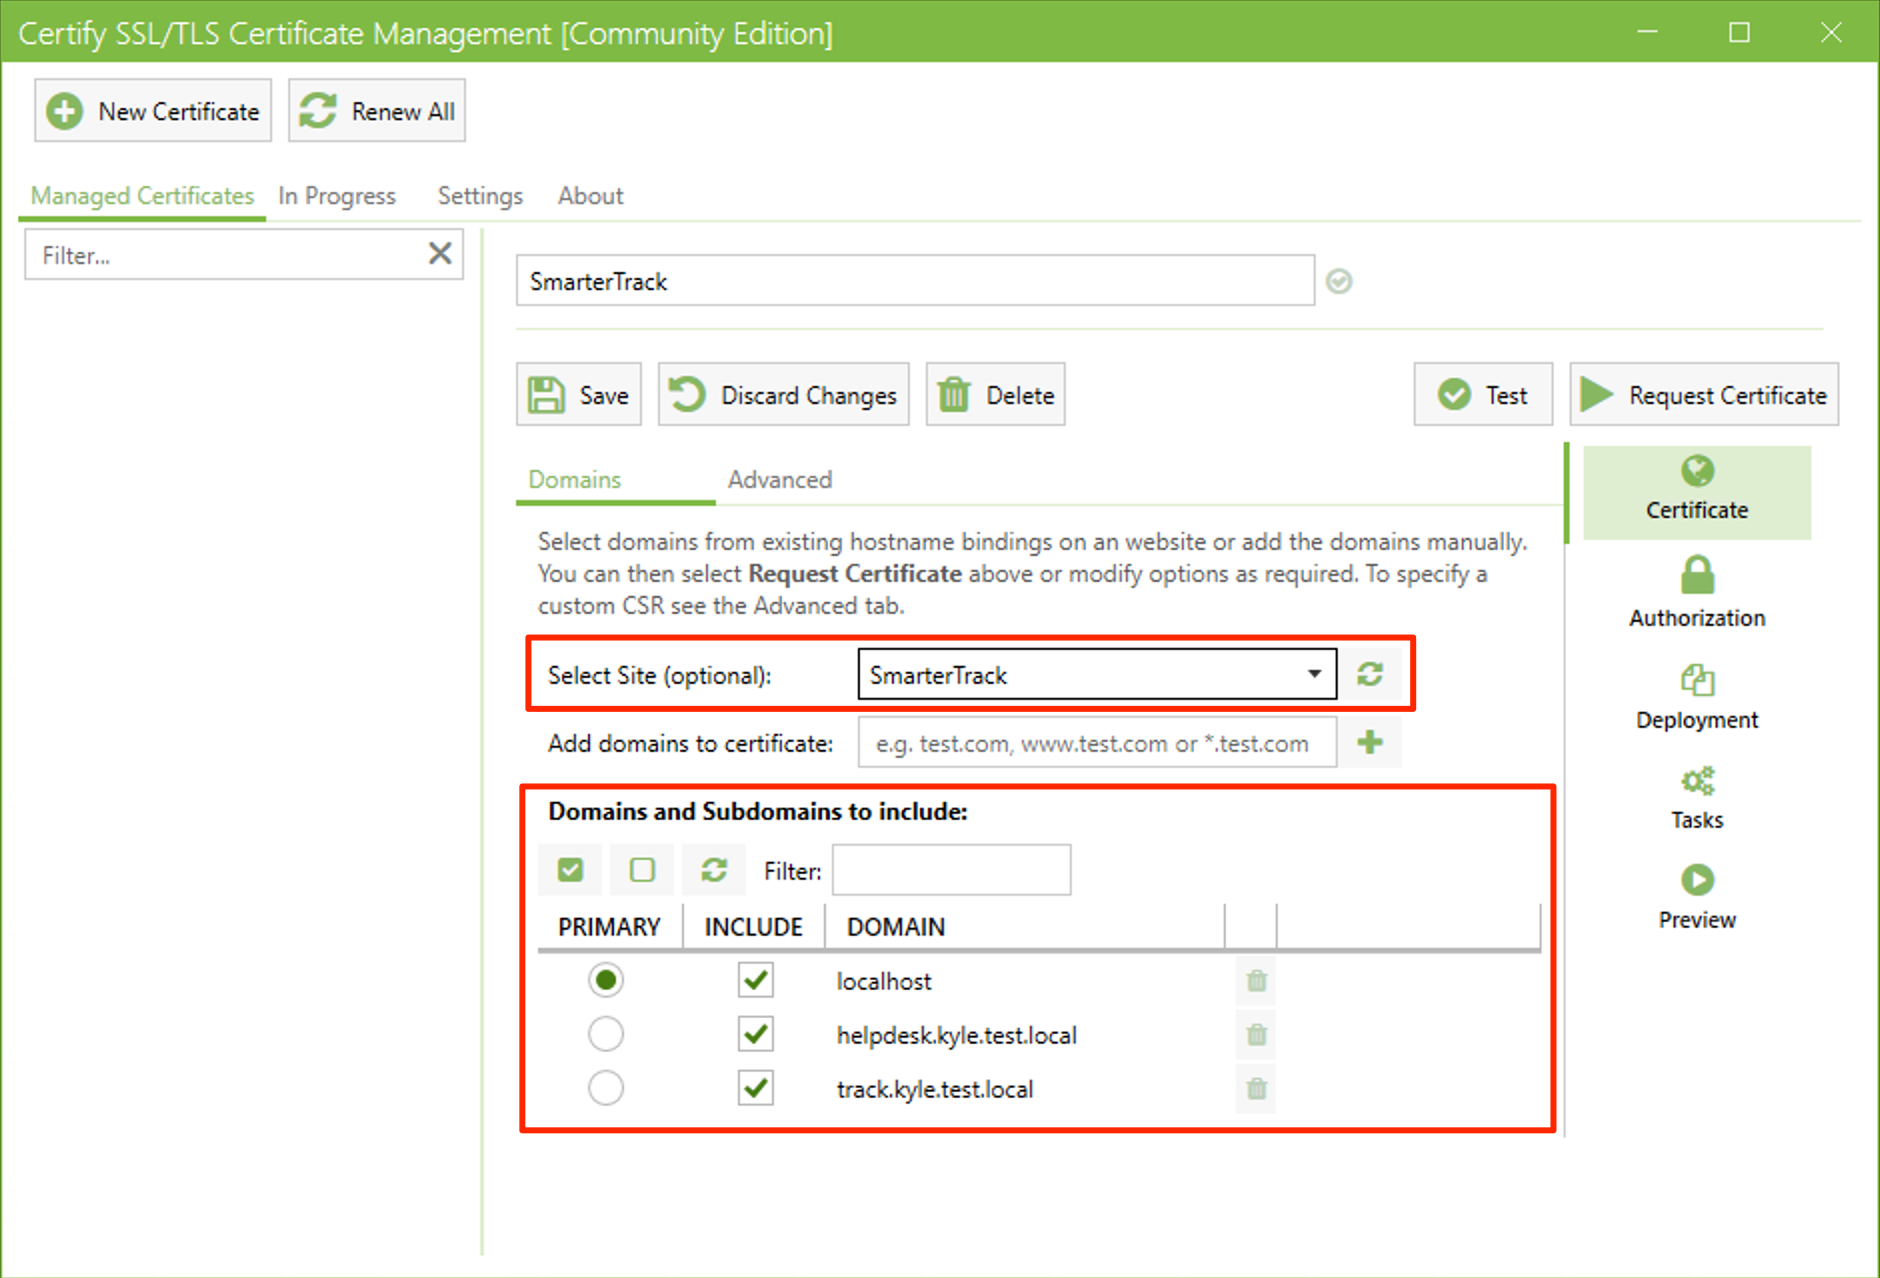Viewport: 1880px width, 1278px height.
Task: Select the Advanced sub-tab
Action: point(780,480)
